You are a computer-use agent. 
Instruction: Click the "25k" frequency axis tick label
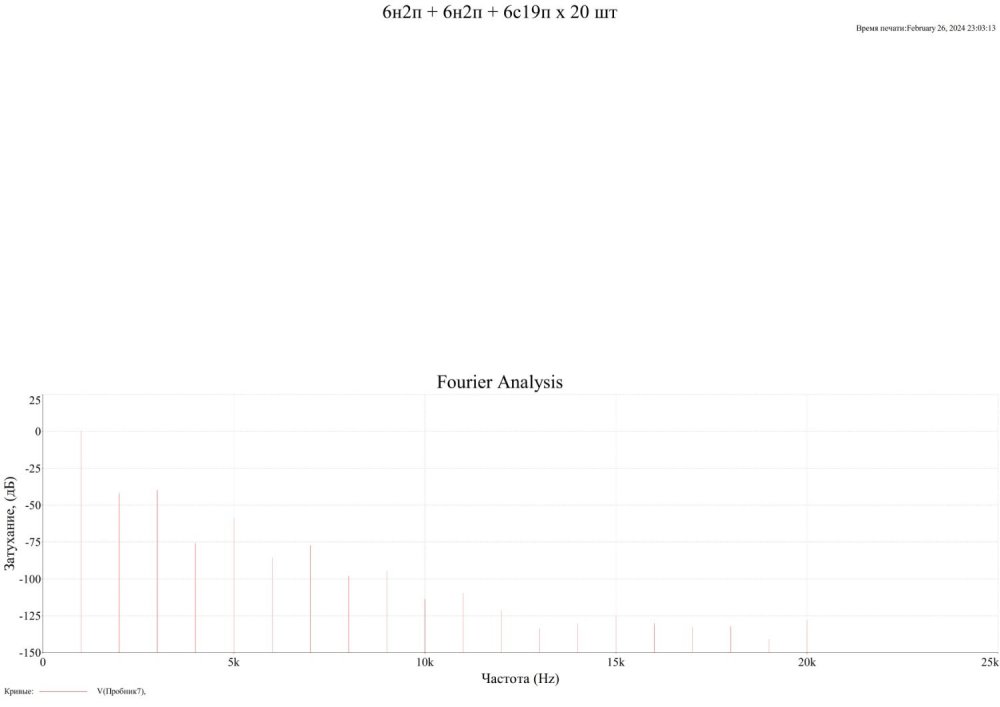point(989,662)
